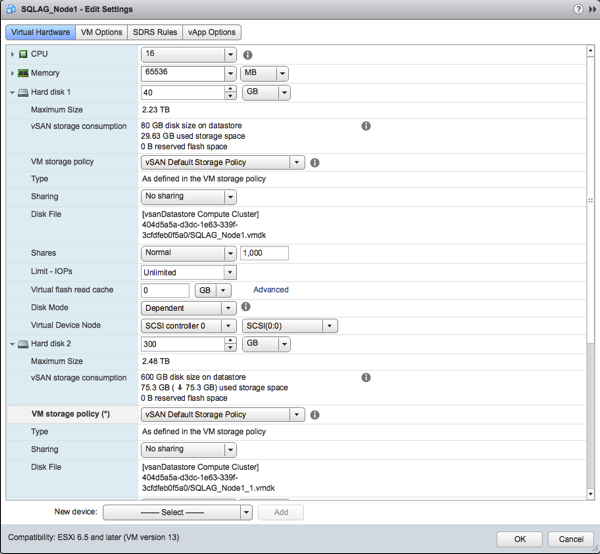Click the Hard disk 1 size stepper arrows
The height and width of the screenshot is (554, 600).
[x=231, y=92]
